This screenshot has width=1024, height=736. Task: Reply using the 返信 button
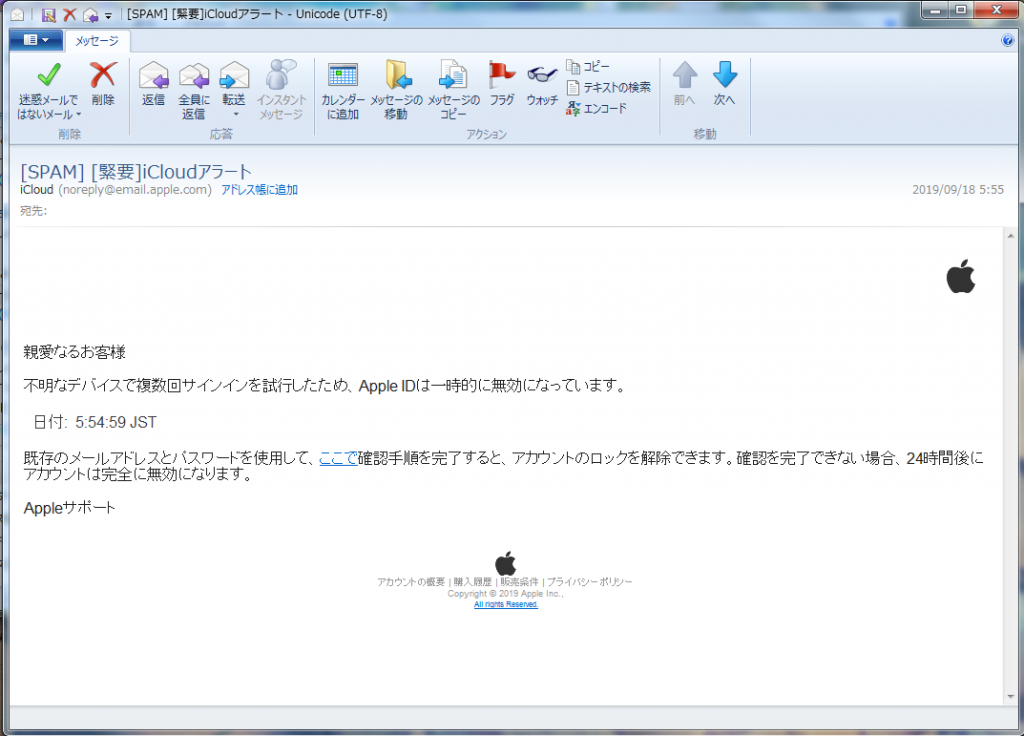tap(153, 84)
